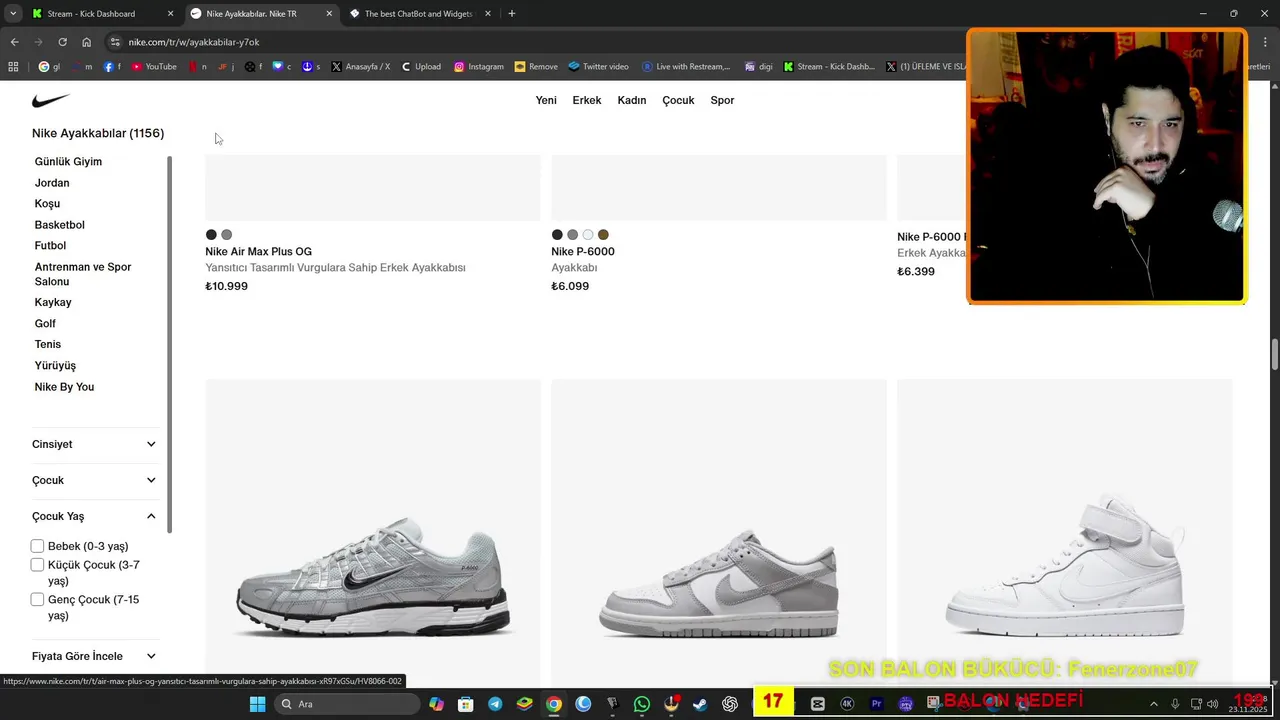Screen dimensions: 1280x720
Task: Open Telegram from the taskbar
Action: tap(495, 704)
